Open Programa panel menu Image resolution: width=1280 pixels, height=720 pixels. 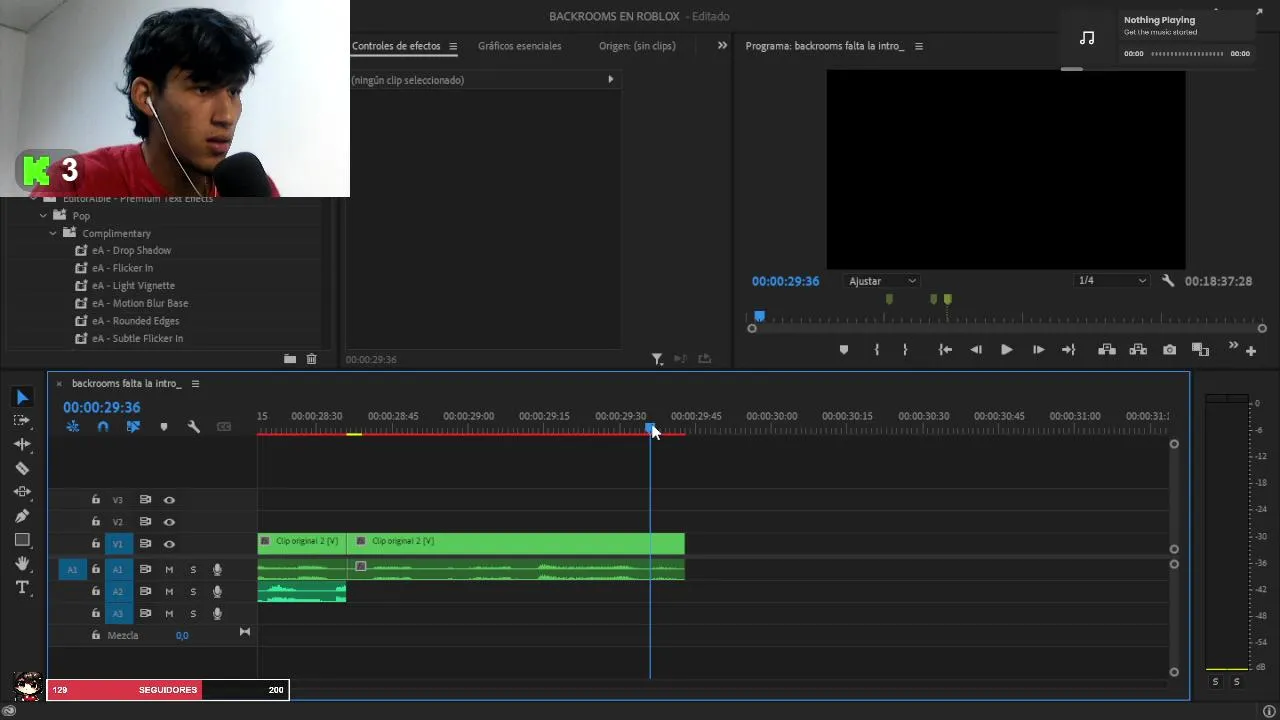click(919, 46)
